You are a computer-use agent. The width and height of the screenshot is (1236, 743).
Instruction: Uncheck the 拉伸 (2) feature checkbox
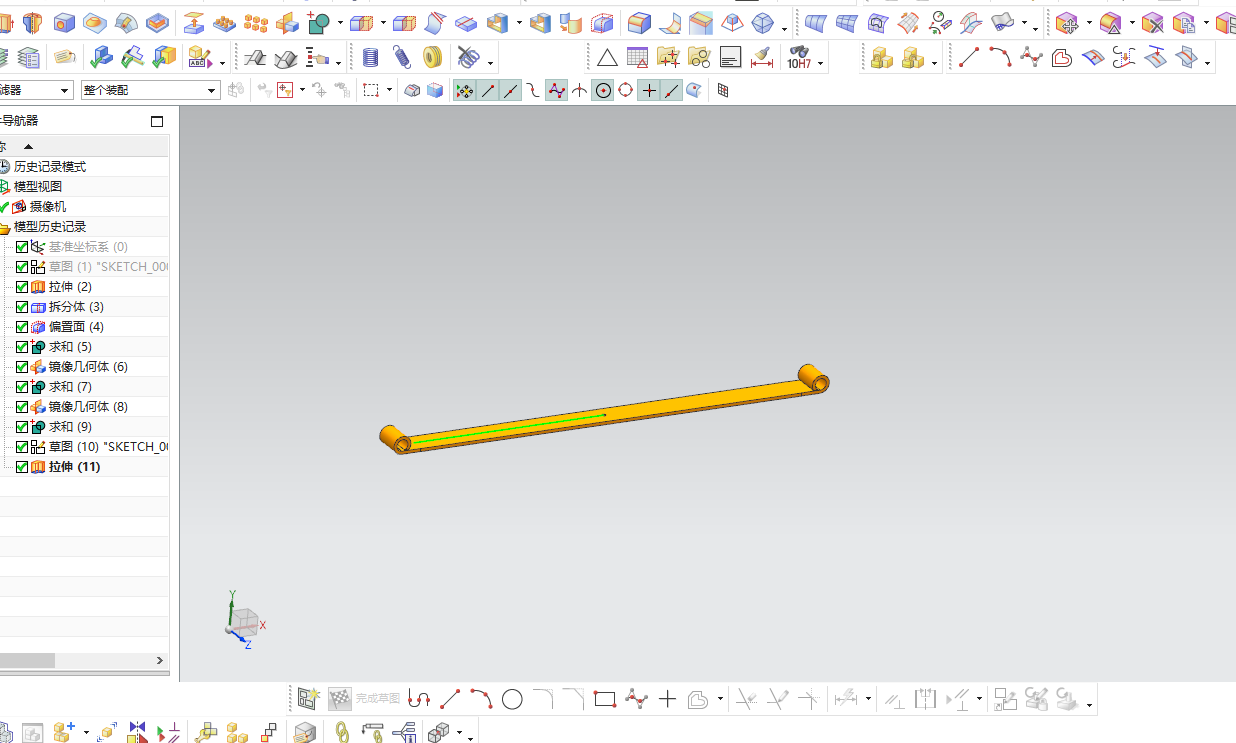(x=22, y=287)
